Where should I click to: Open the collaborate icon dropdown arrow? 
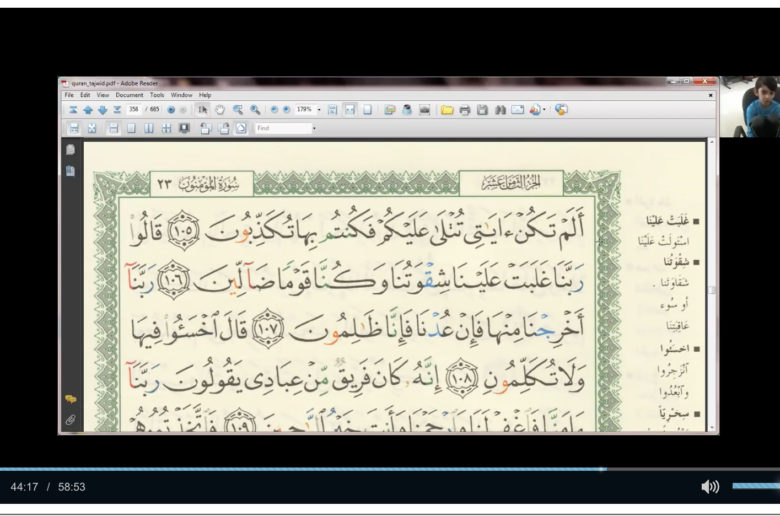pyautogui.click(x=544, y=110)
